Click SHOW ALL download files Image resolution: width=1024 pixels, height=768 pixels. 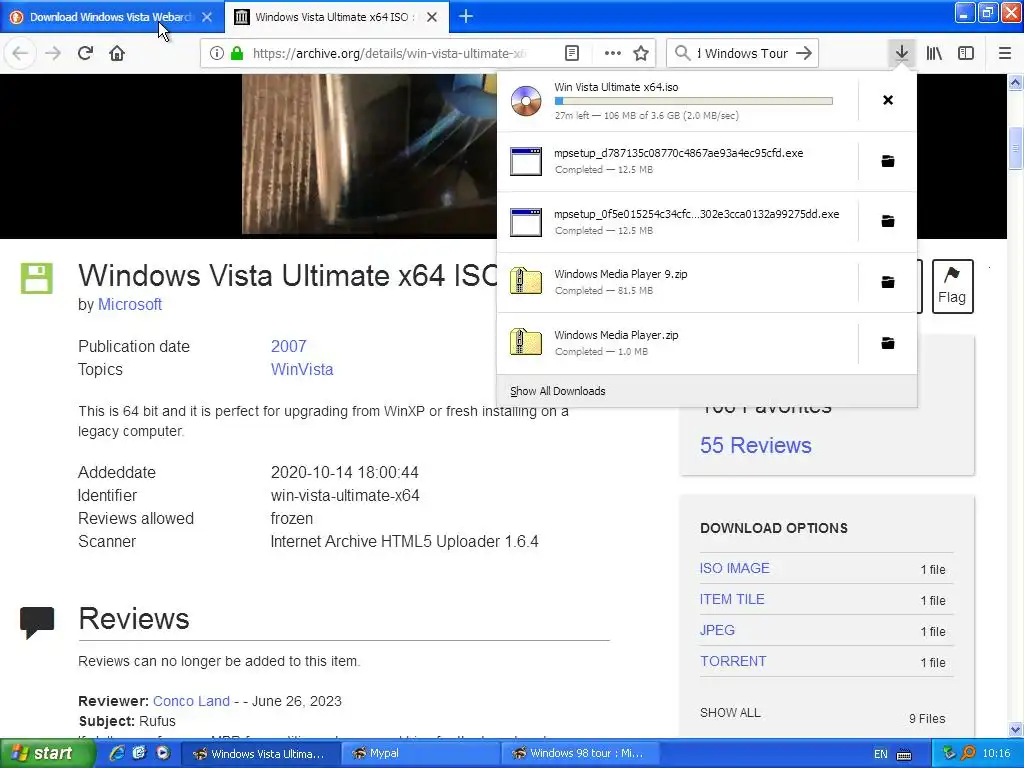(x=730, y=712)
